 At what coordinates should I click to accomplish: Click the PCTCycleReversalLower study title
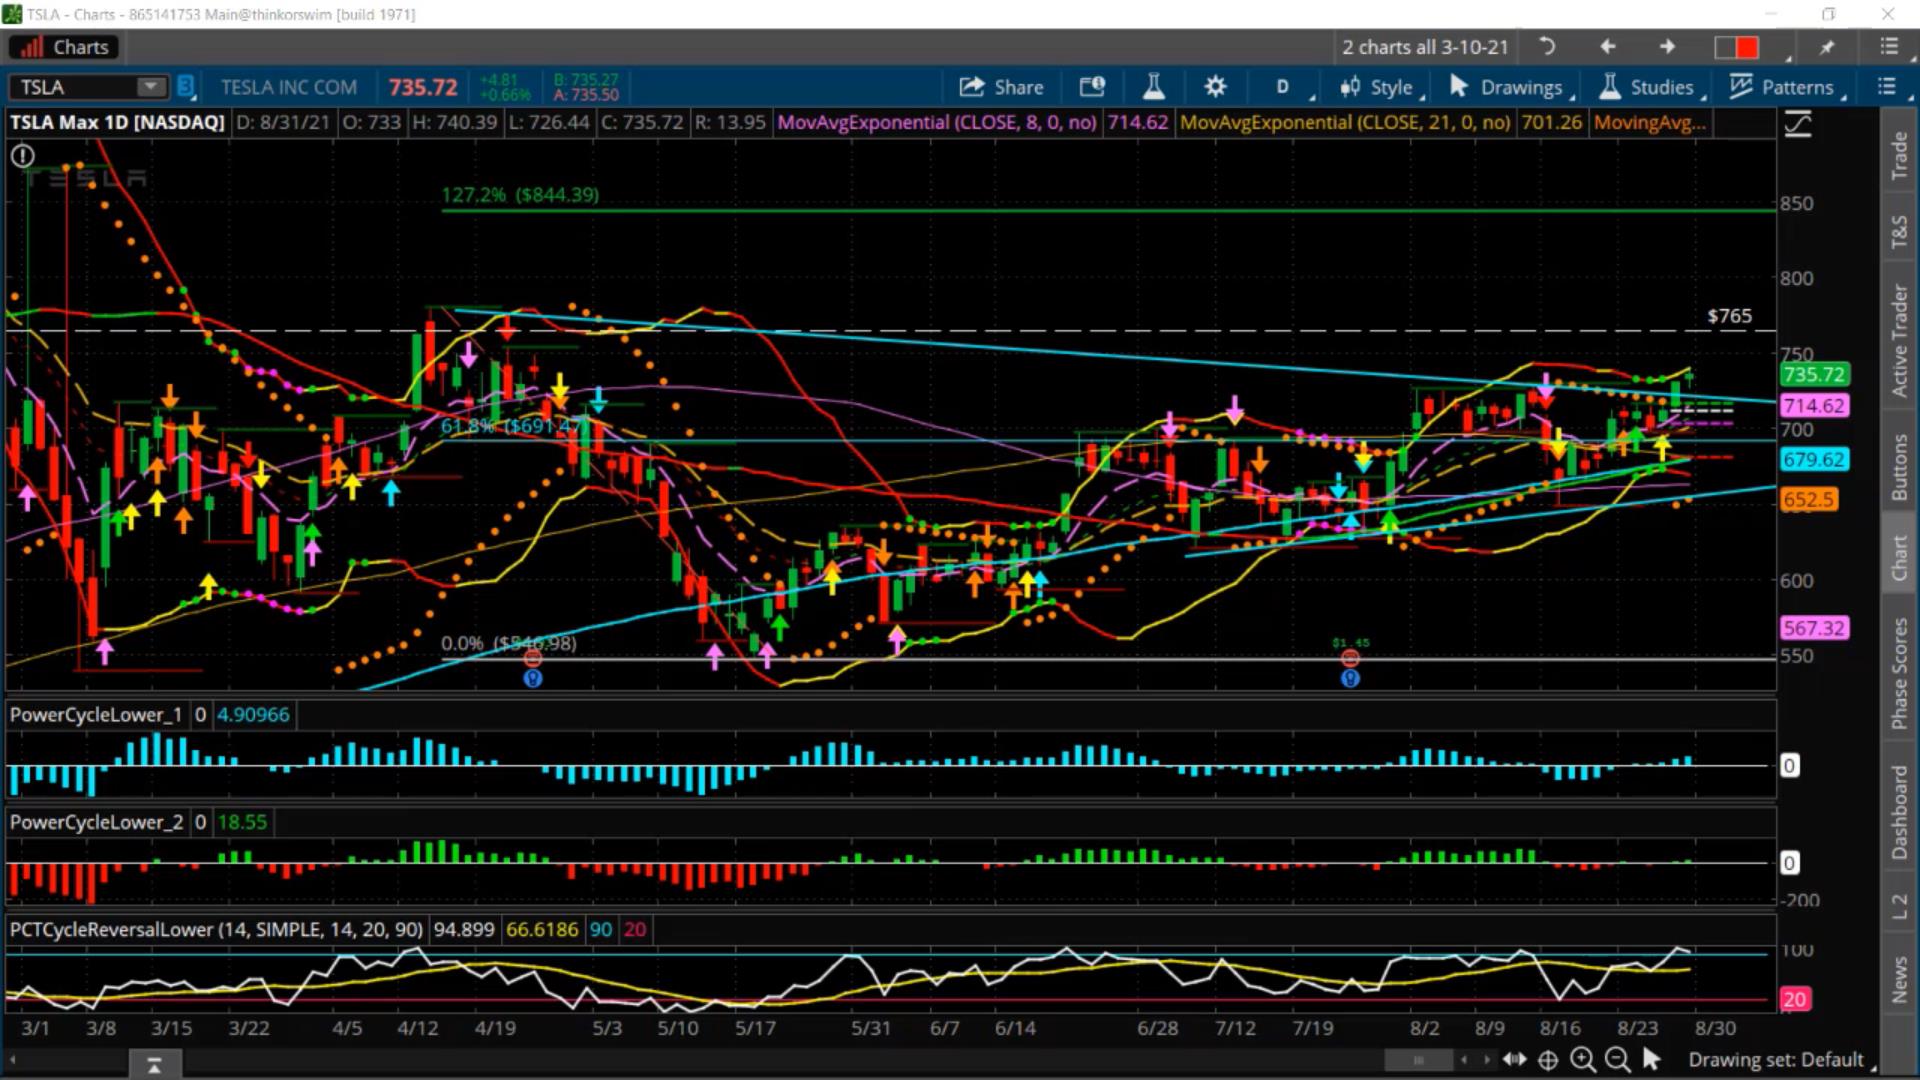point(216,930)
